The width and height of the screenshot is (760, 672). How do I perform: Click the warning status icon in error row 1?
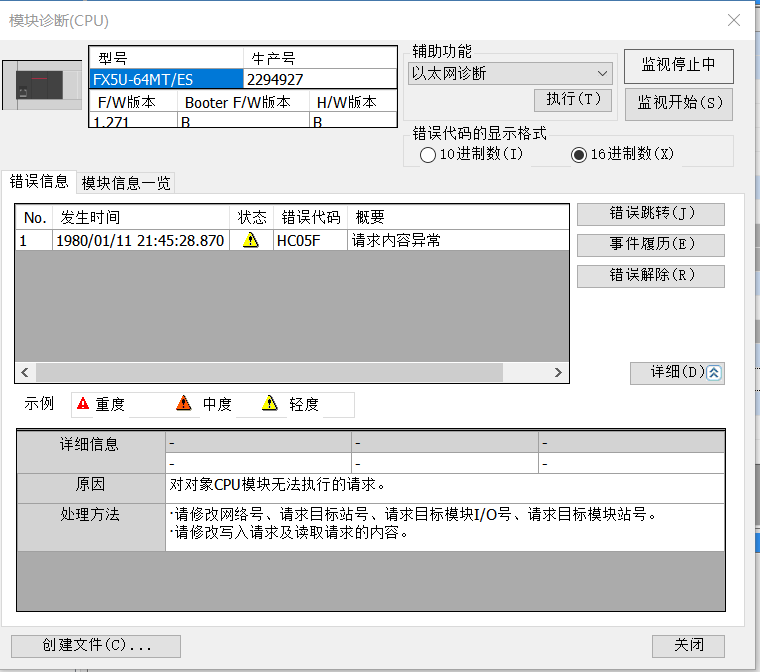click(x=251, y=240)
